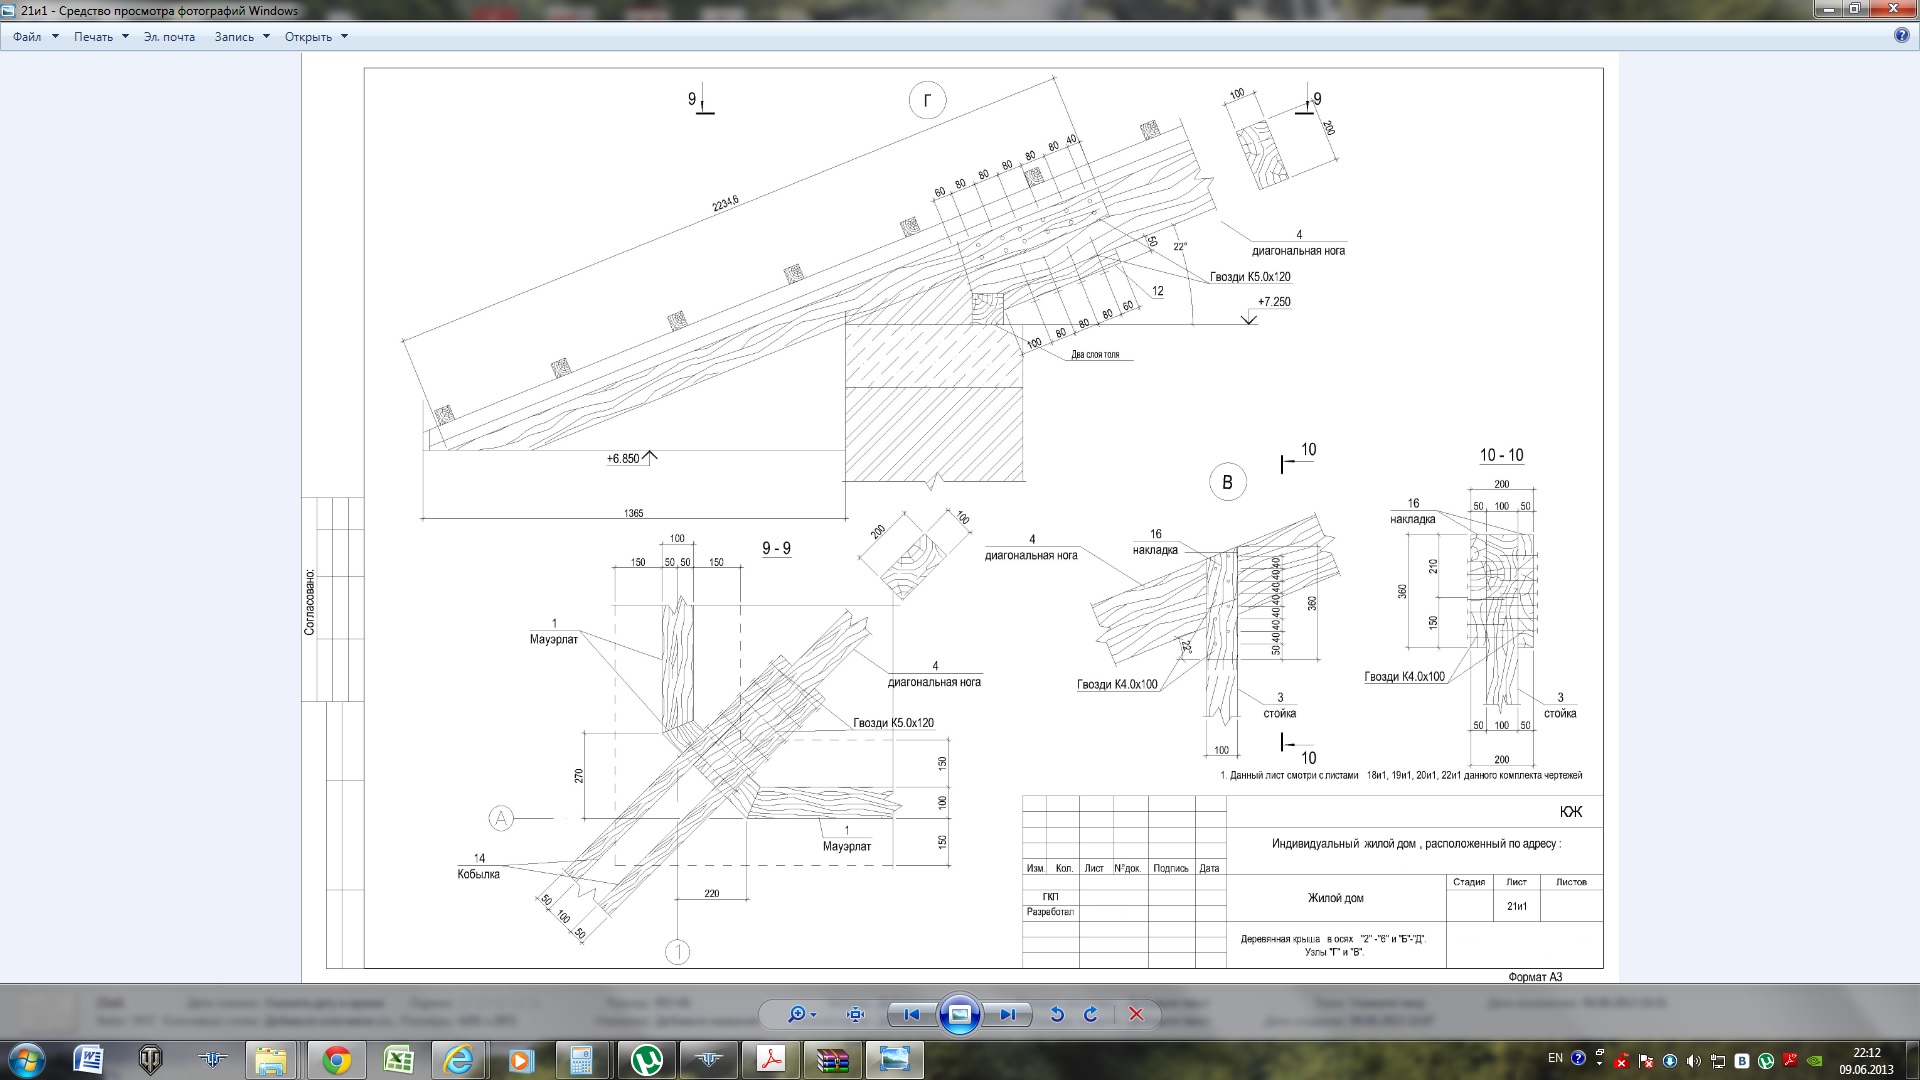
Task: Click the '1365' dimension text
Action: [x=633, y=513]
